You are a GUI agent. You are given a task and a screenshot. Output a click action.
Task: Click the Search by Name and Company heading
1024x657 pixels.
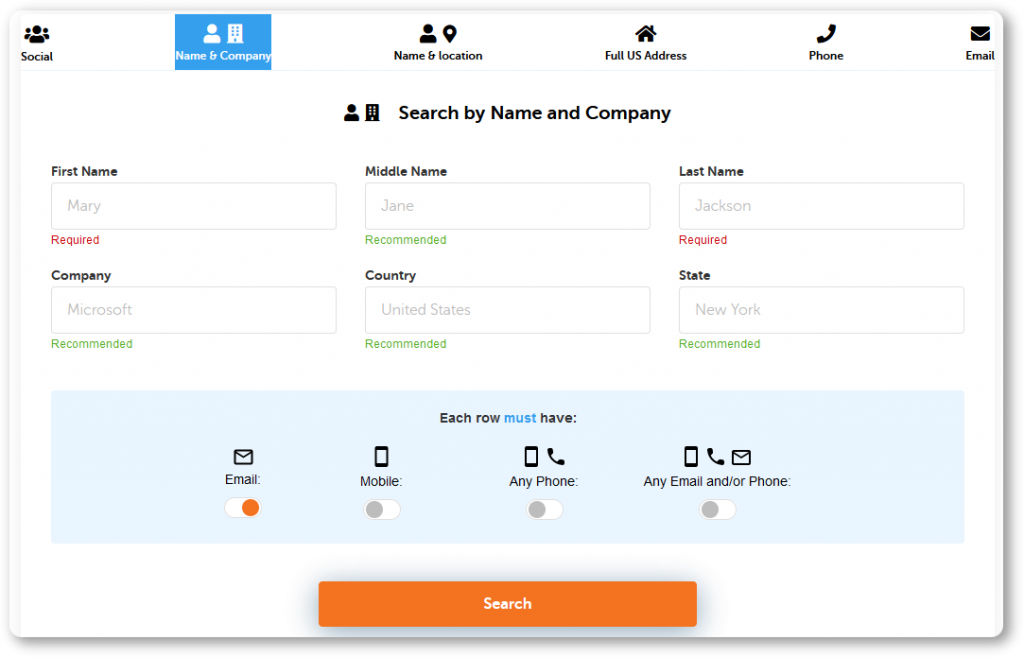pos(534,113)
